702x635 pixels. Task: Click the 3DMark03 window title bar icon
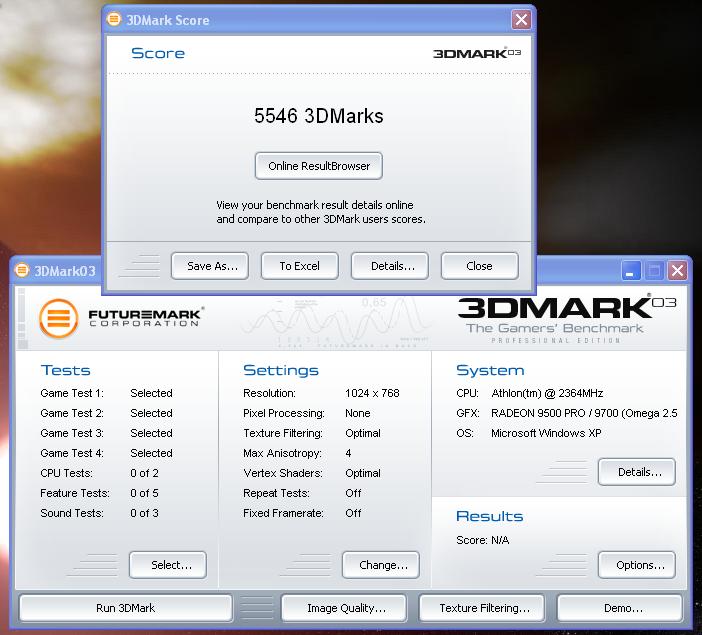(x=22, y=270)
